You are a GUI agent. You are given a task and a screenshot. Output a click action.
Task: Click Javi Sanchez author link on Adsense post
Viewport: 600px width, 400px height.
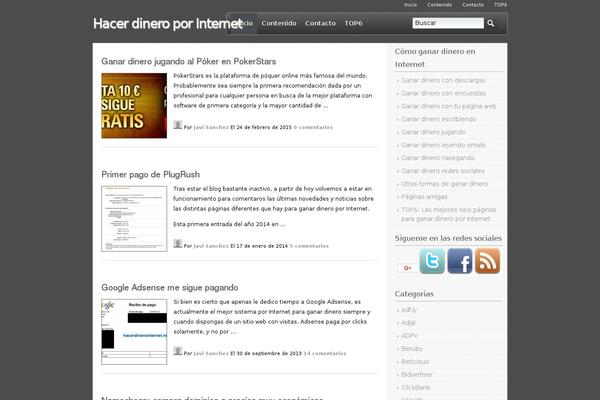click(x=211, y=353)
